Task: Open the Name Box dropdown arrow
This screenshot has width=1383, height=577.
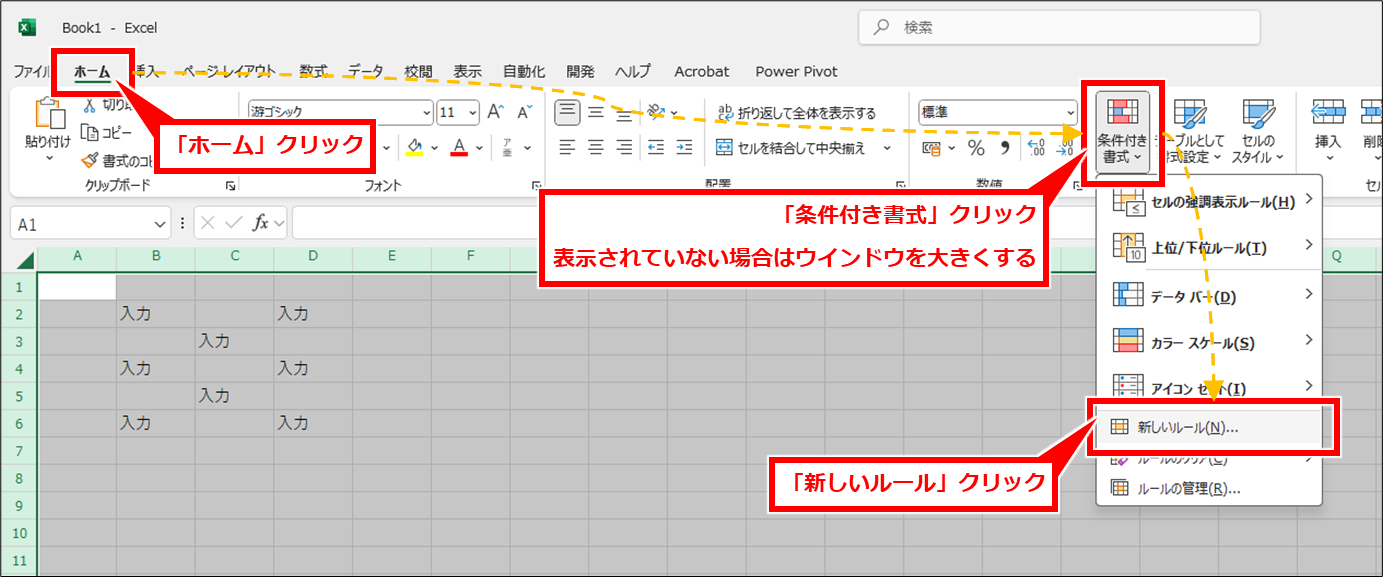Action: coord(161,224)
